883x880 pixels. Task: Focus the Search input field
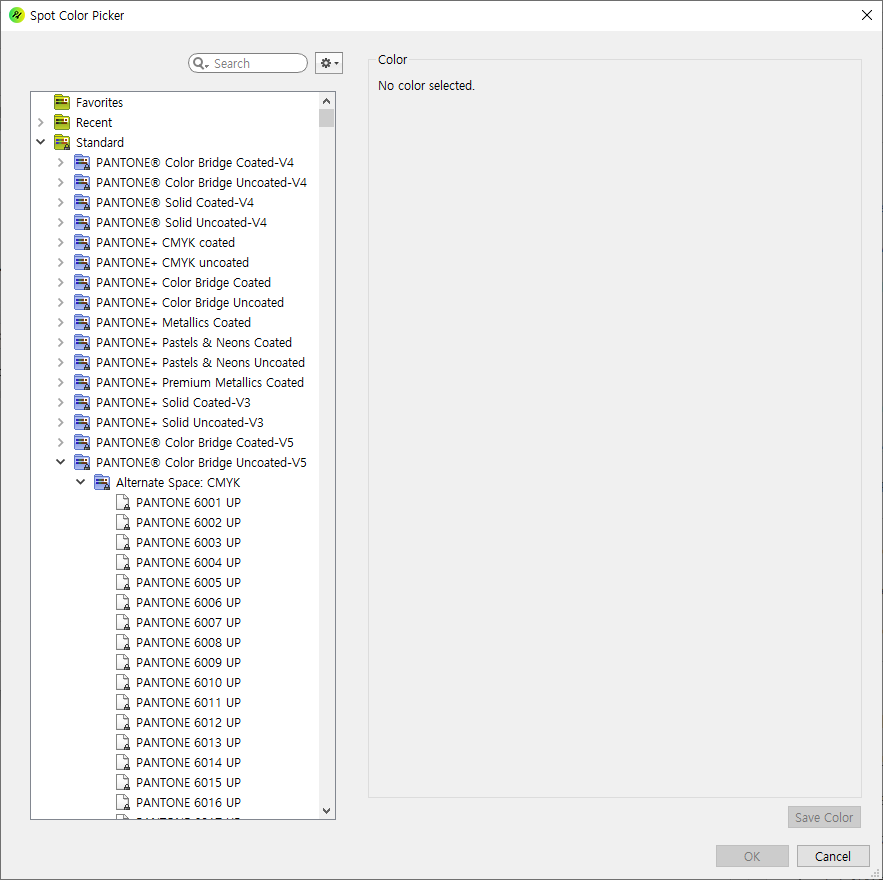click(x=248, y=63)
